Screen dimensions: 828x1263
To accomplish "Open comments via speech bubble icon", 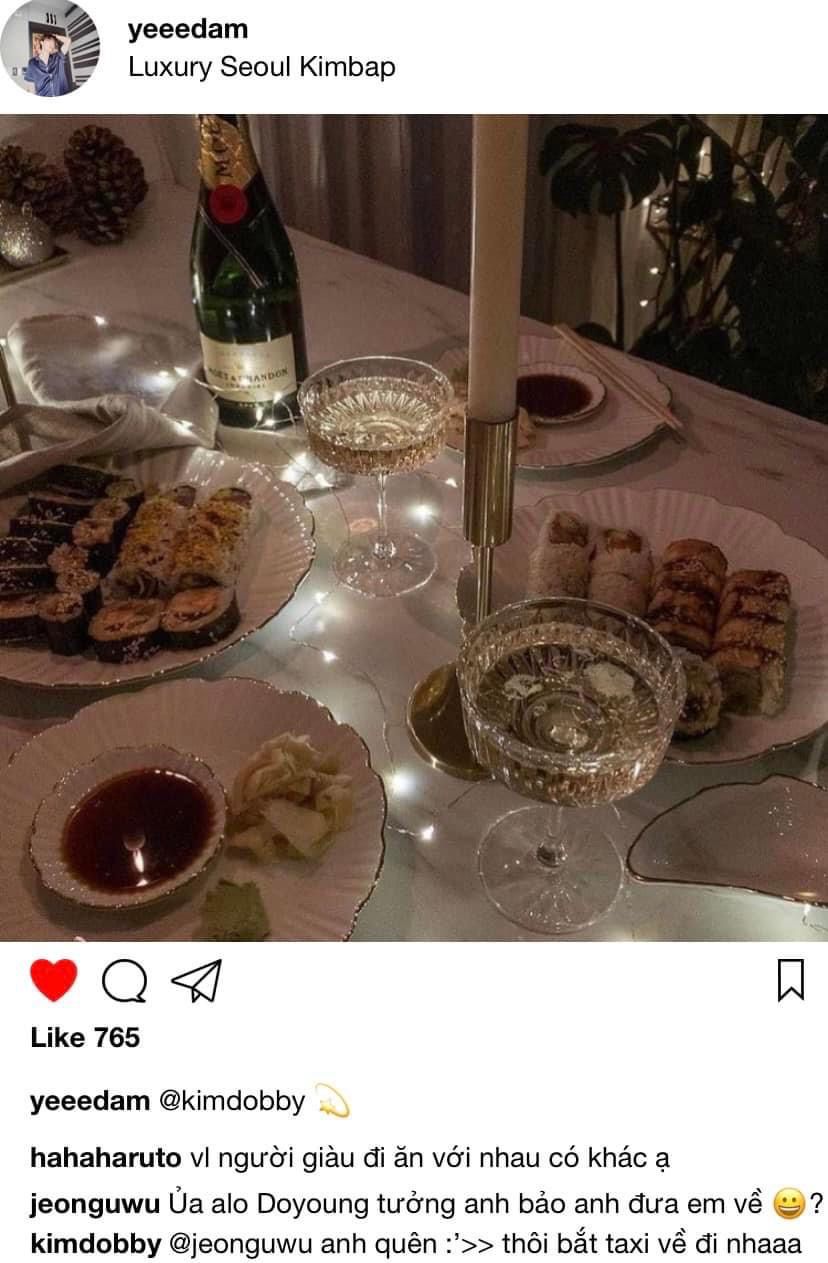I will coord(125,981).
